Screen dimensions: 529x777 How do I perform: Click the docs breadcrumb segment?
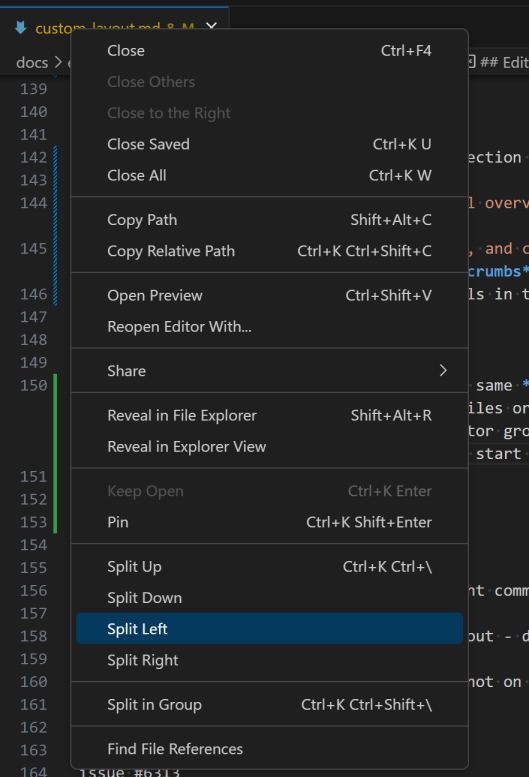point(32,63)
